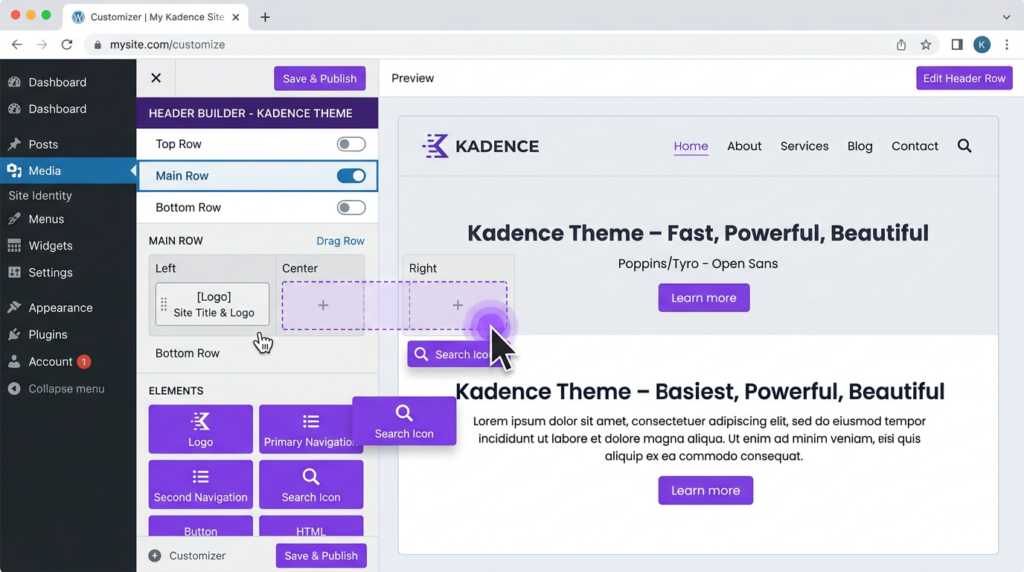Click the drag handle on Logo item
1024x572 pixels.
[x=164, y=304]
